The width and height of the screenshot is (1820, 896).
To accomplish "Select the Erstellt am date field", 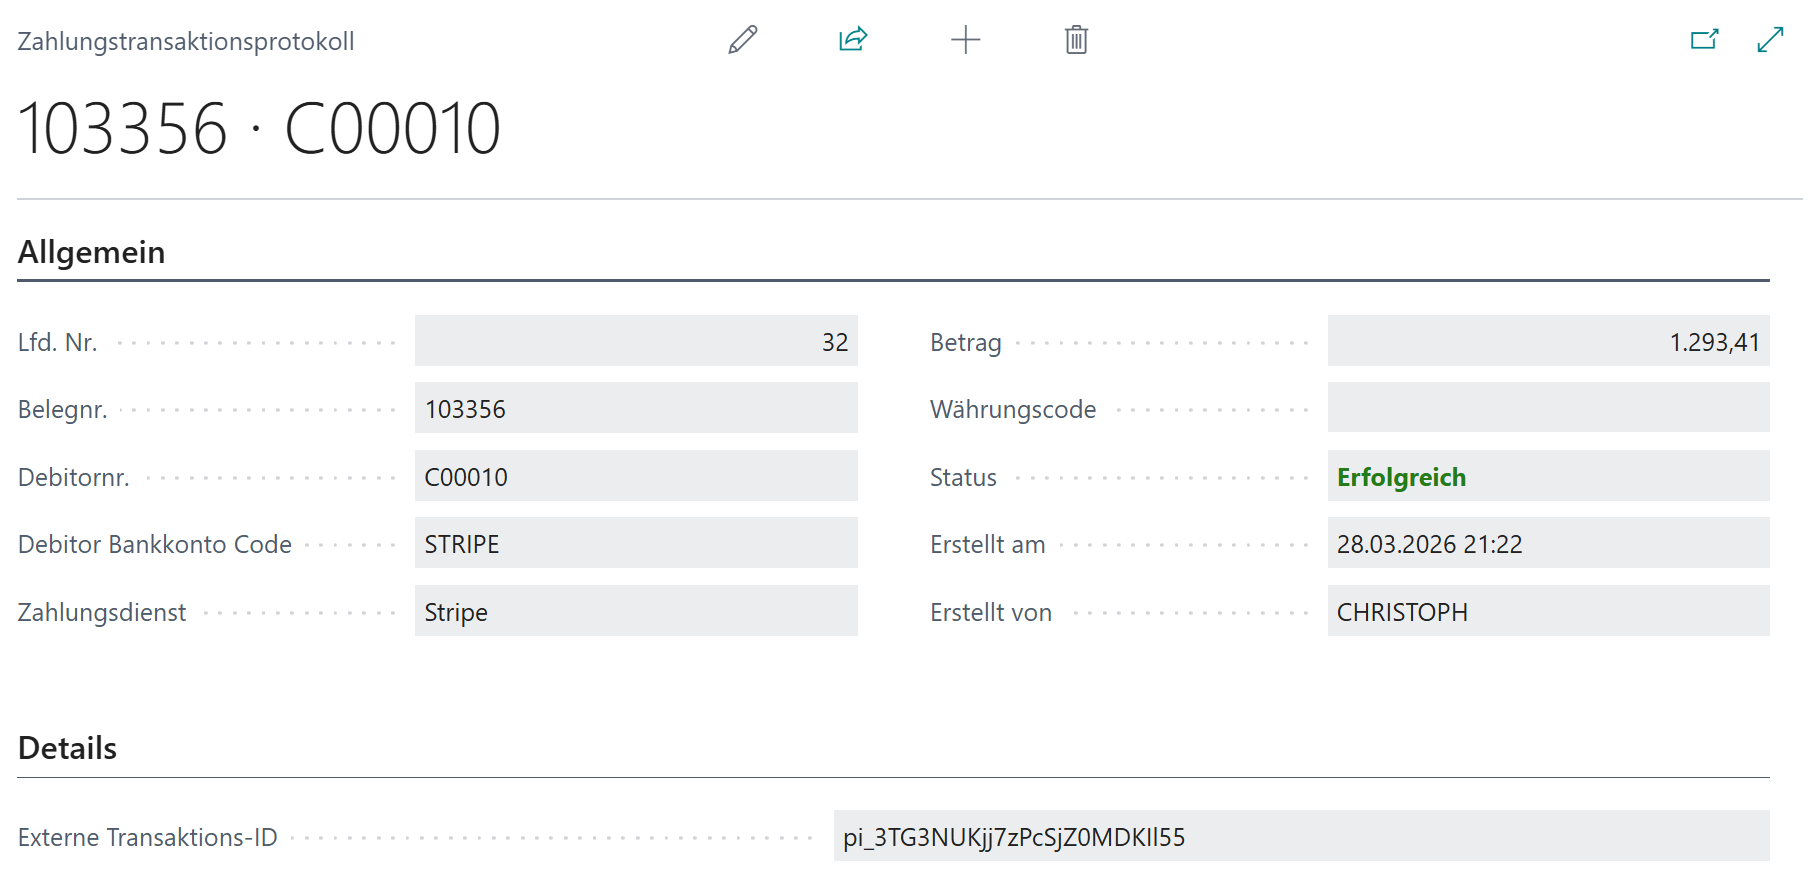I will [1548, 544].
